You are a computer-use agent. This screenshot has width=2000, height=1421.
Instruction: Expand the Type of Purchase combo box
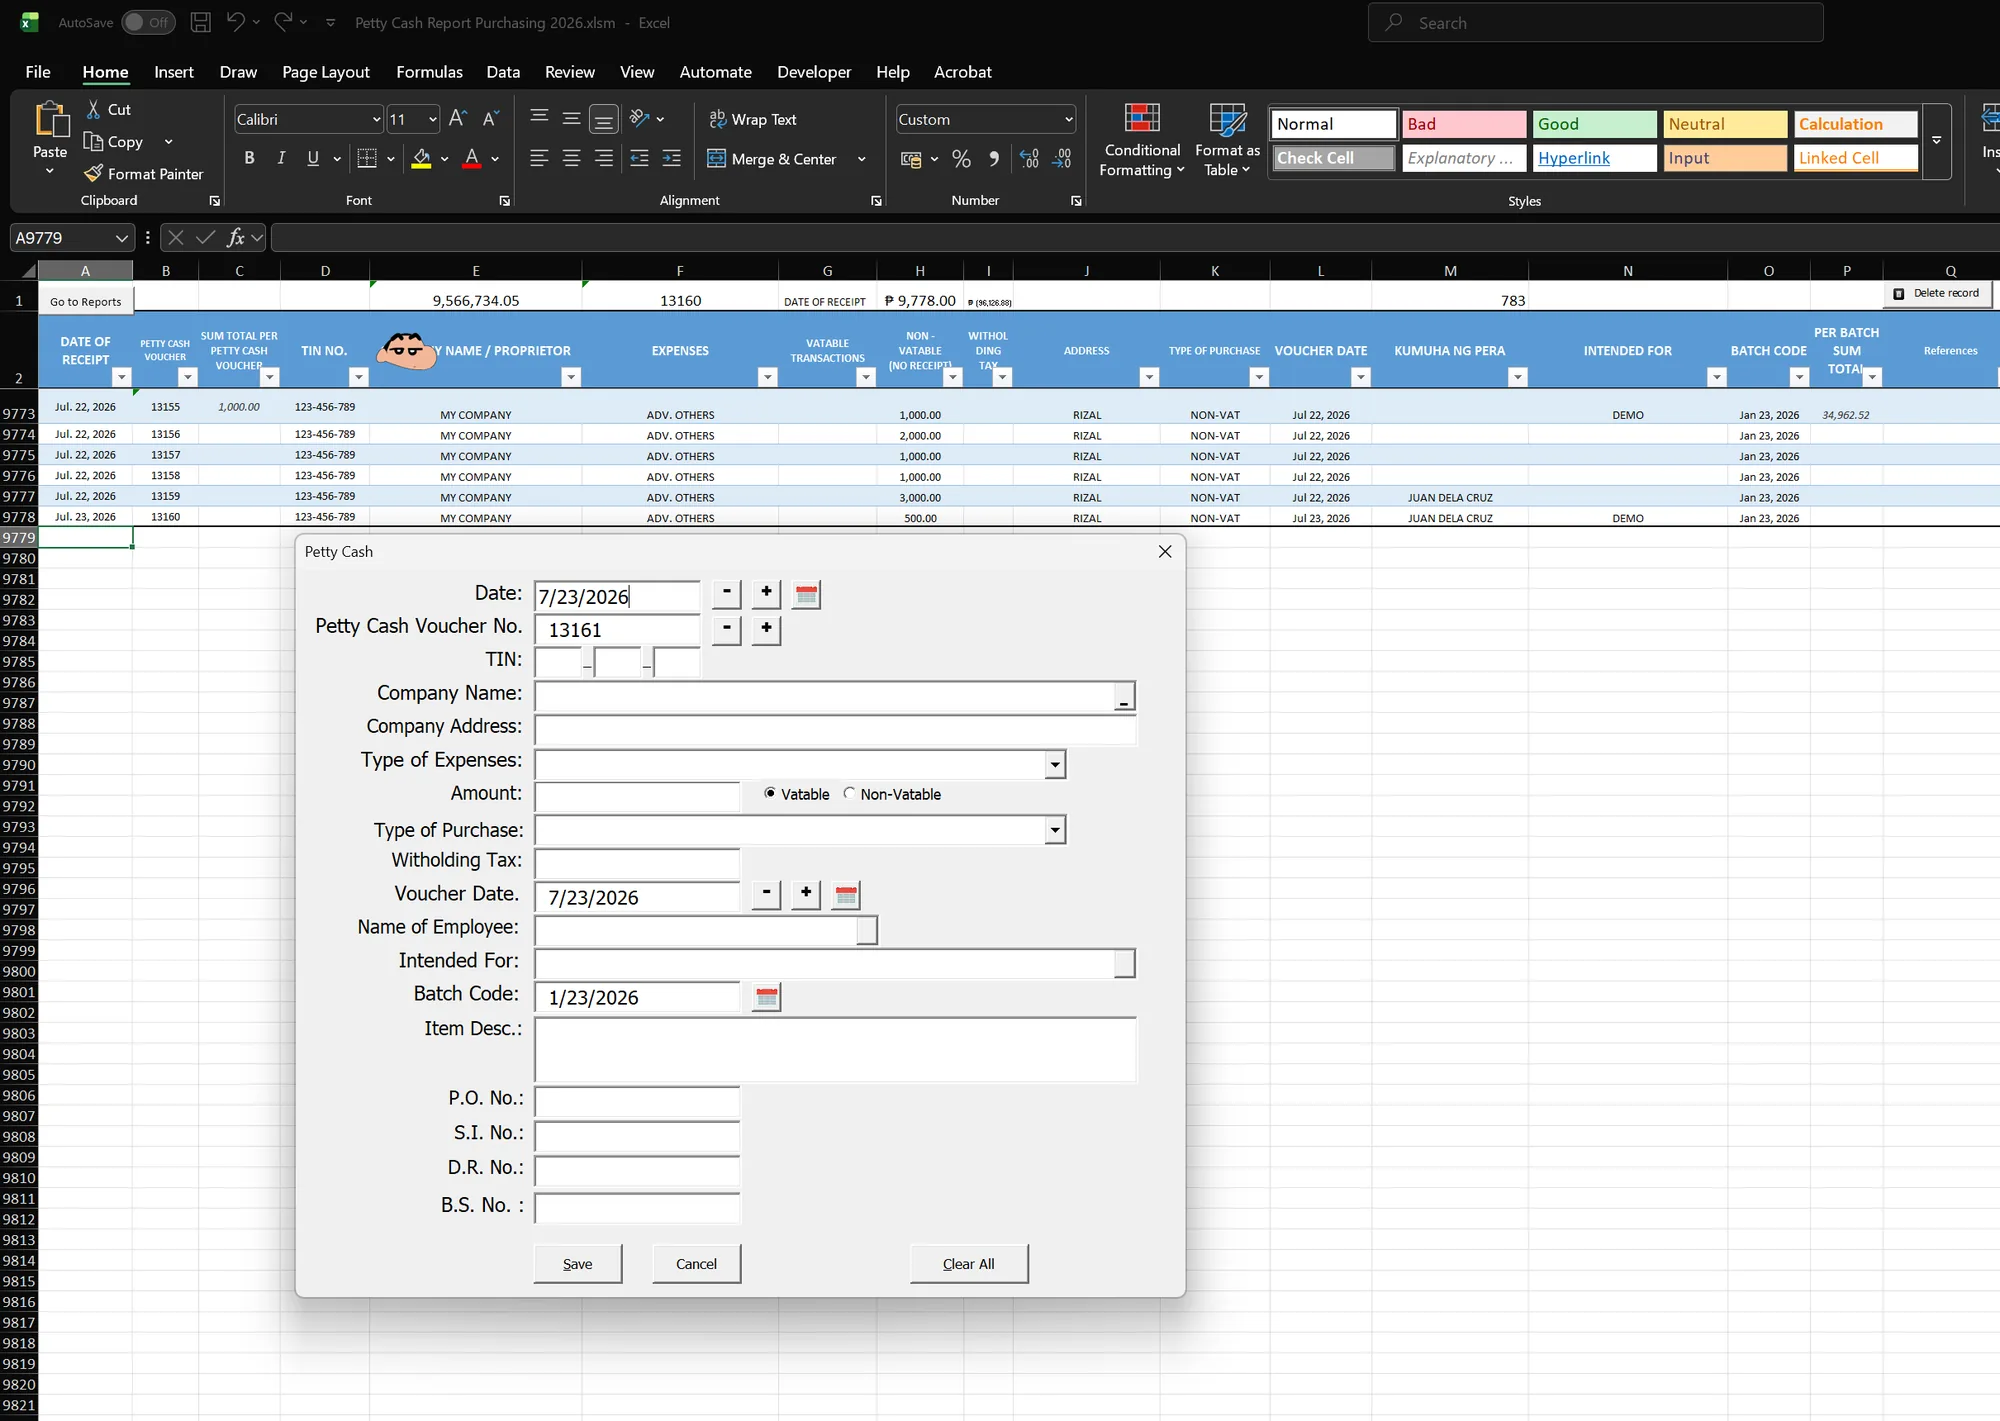[x=1055, y=830]
